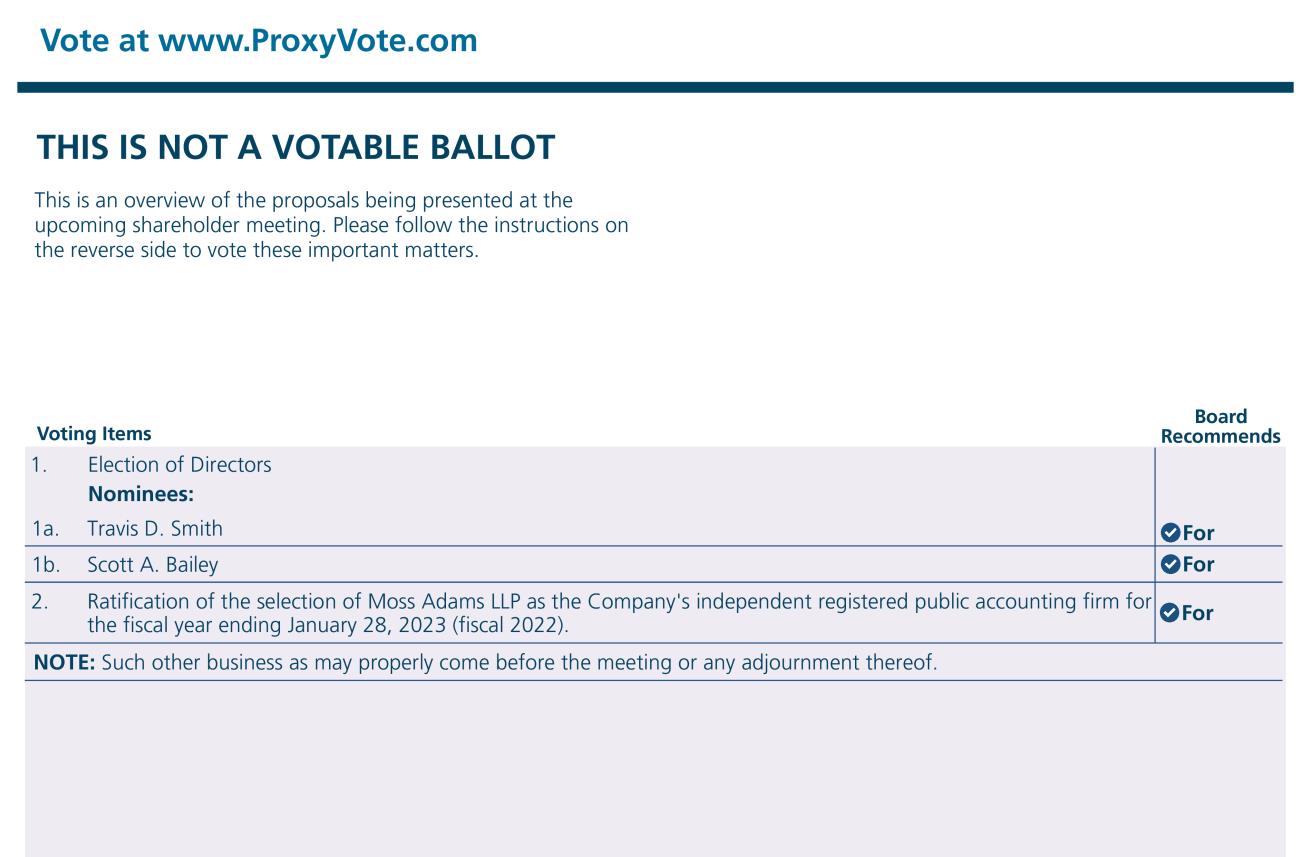1310x857 pixels.
Task: Select the Election of Directors item
Action: 179,465
